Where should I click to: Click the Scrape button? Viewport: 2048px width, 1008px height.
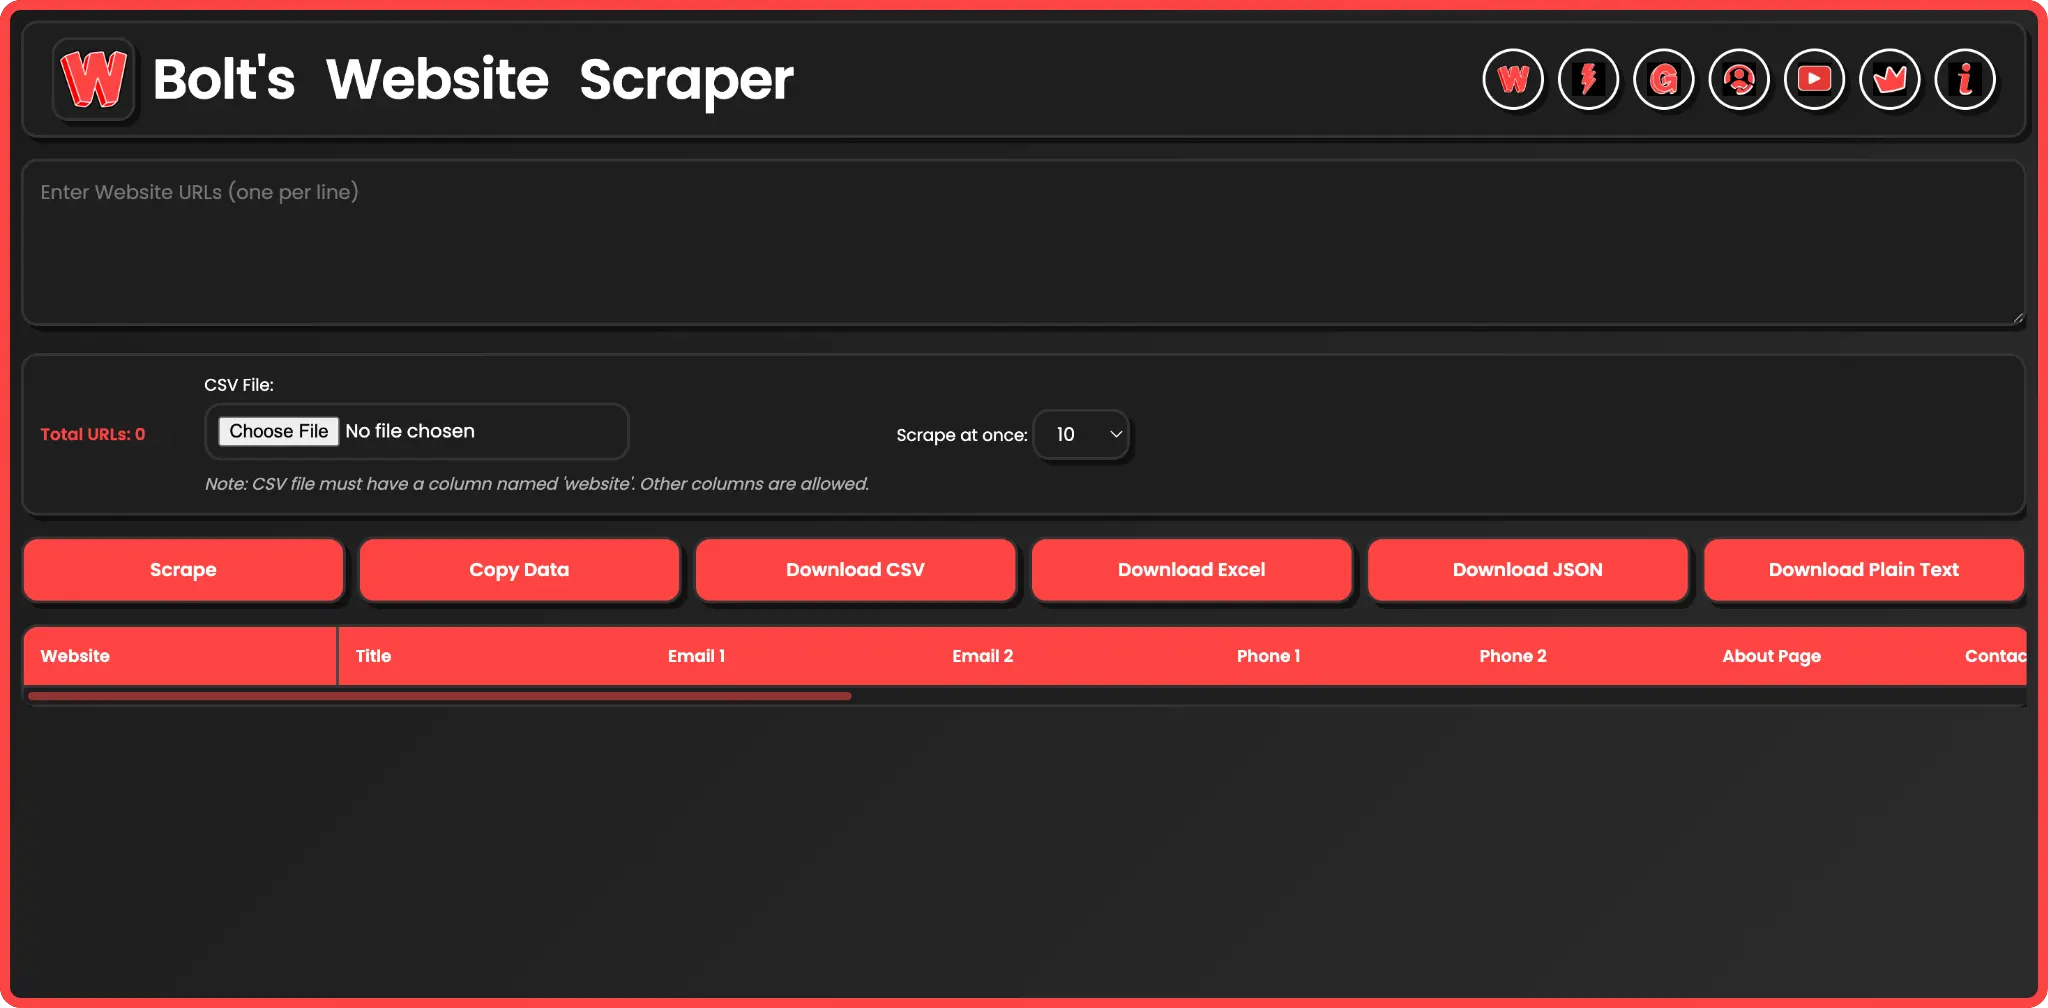183,569
